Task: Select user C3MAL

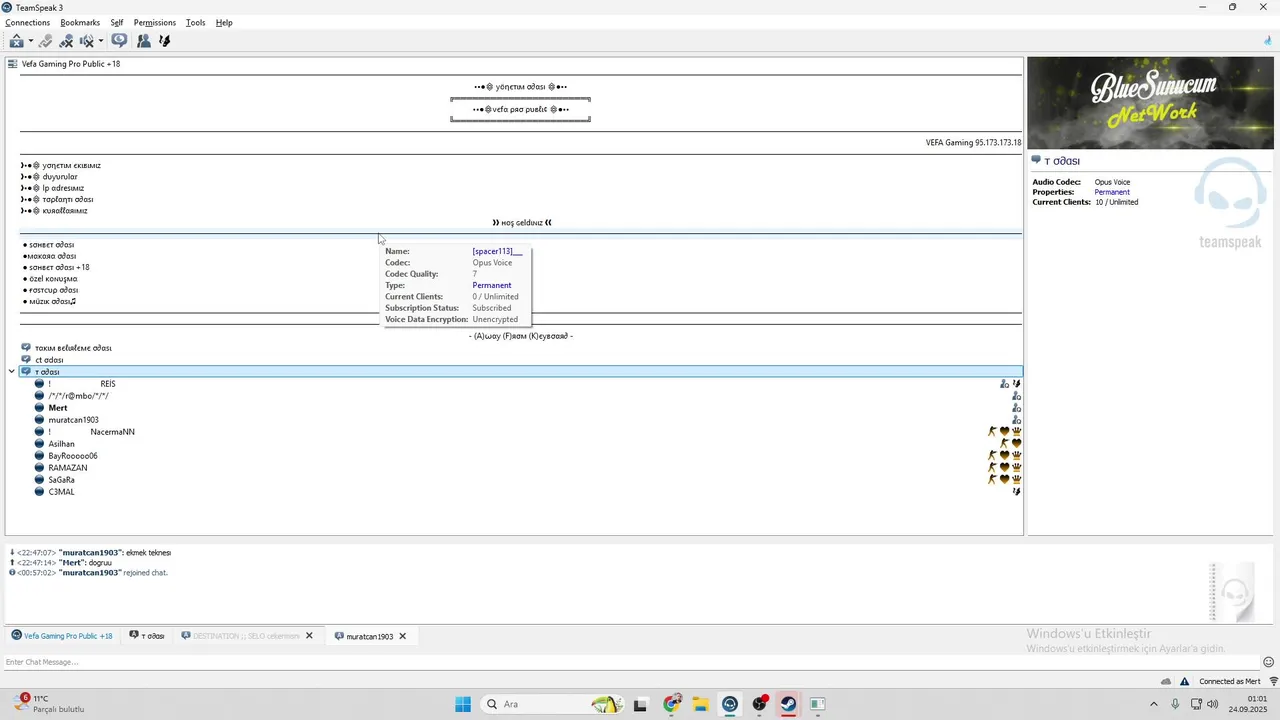Action: point(61,492)
